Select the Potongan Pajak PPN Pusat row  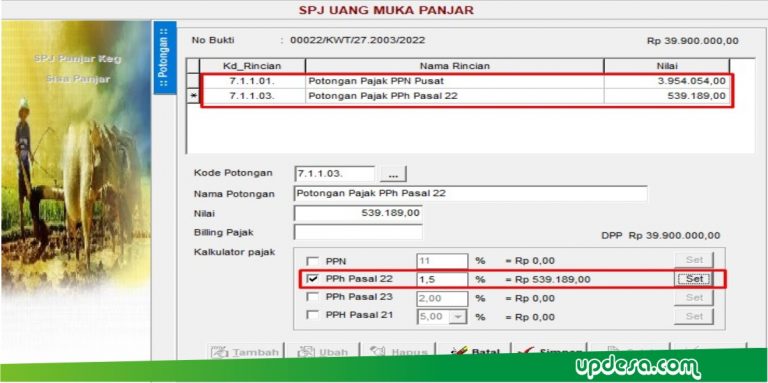click(x=464, y=81)
